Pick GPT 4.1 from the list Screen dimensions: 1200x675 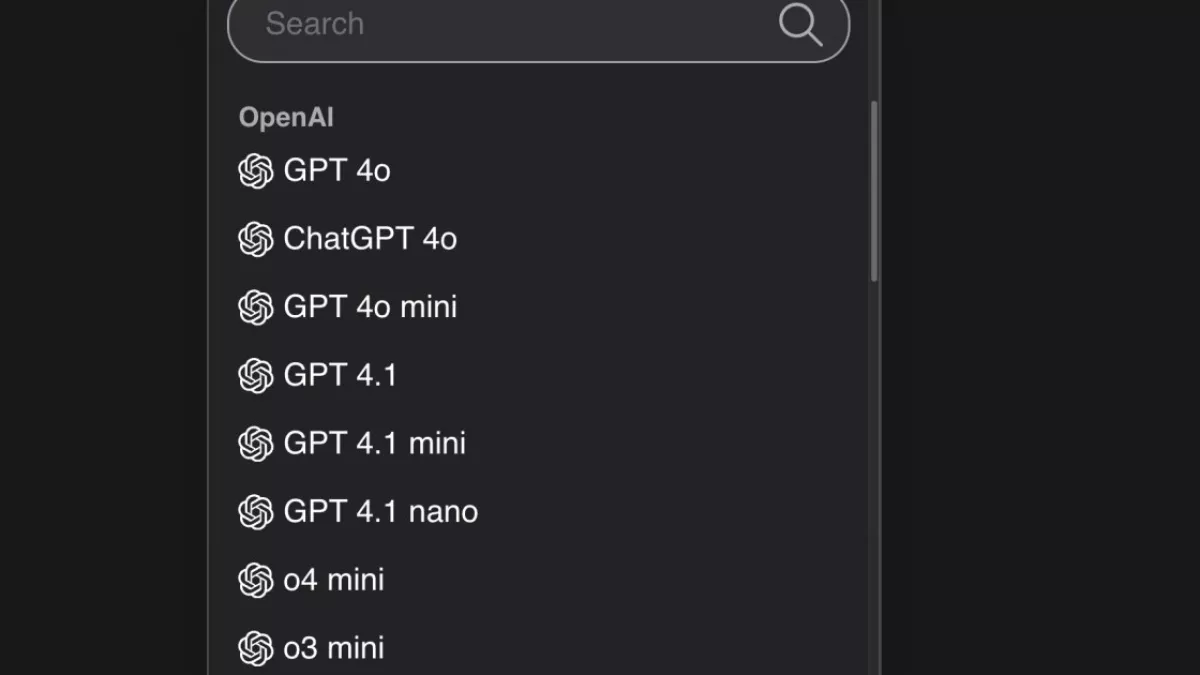340,375
